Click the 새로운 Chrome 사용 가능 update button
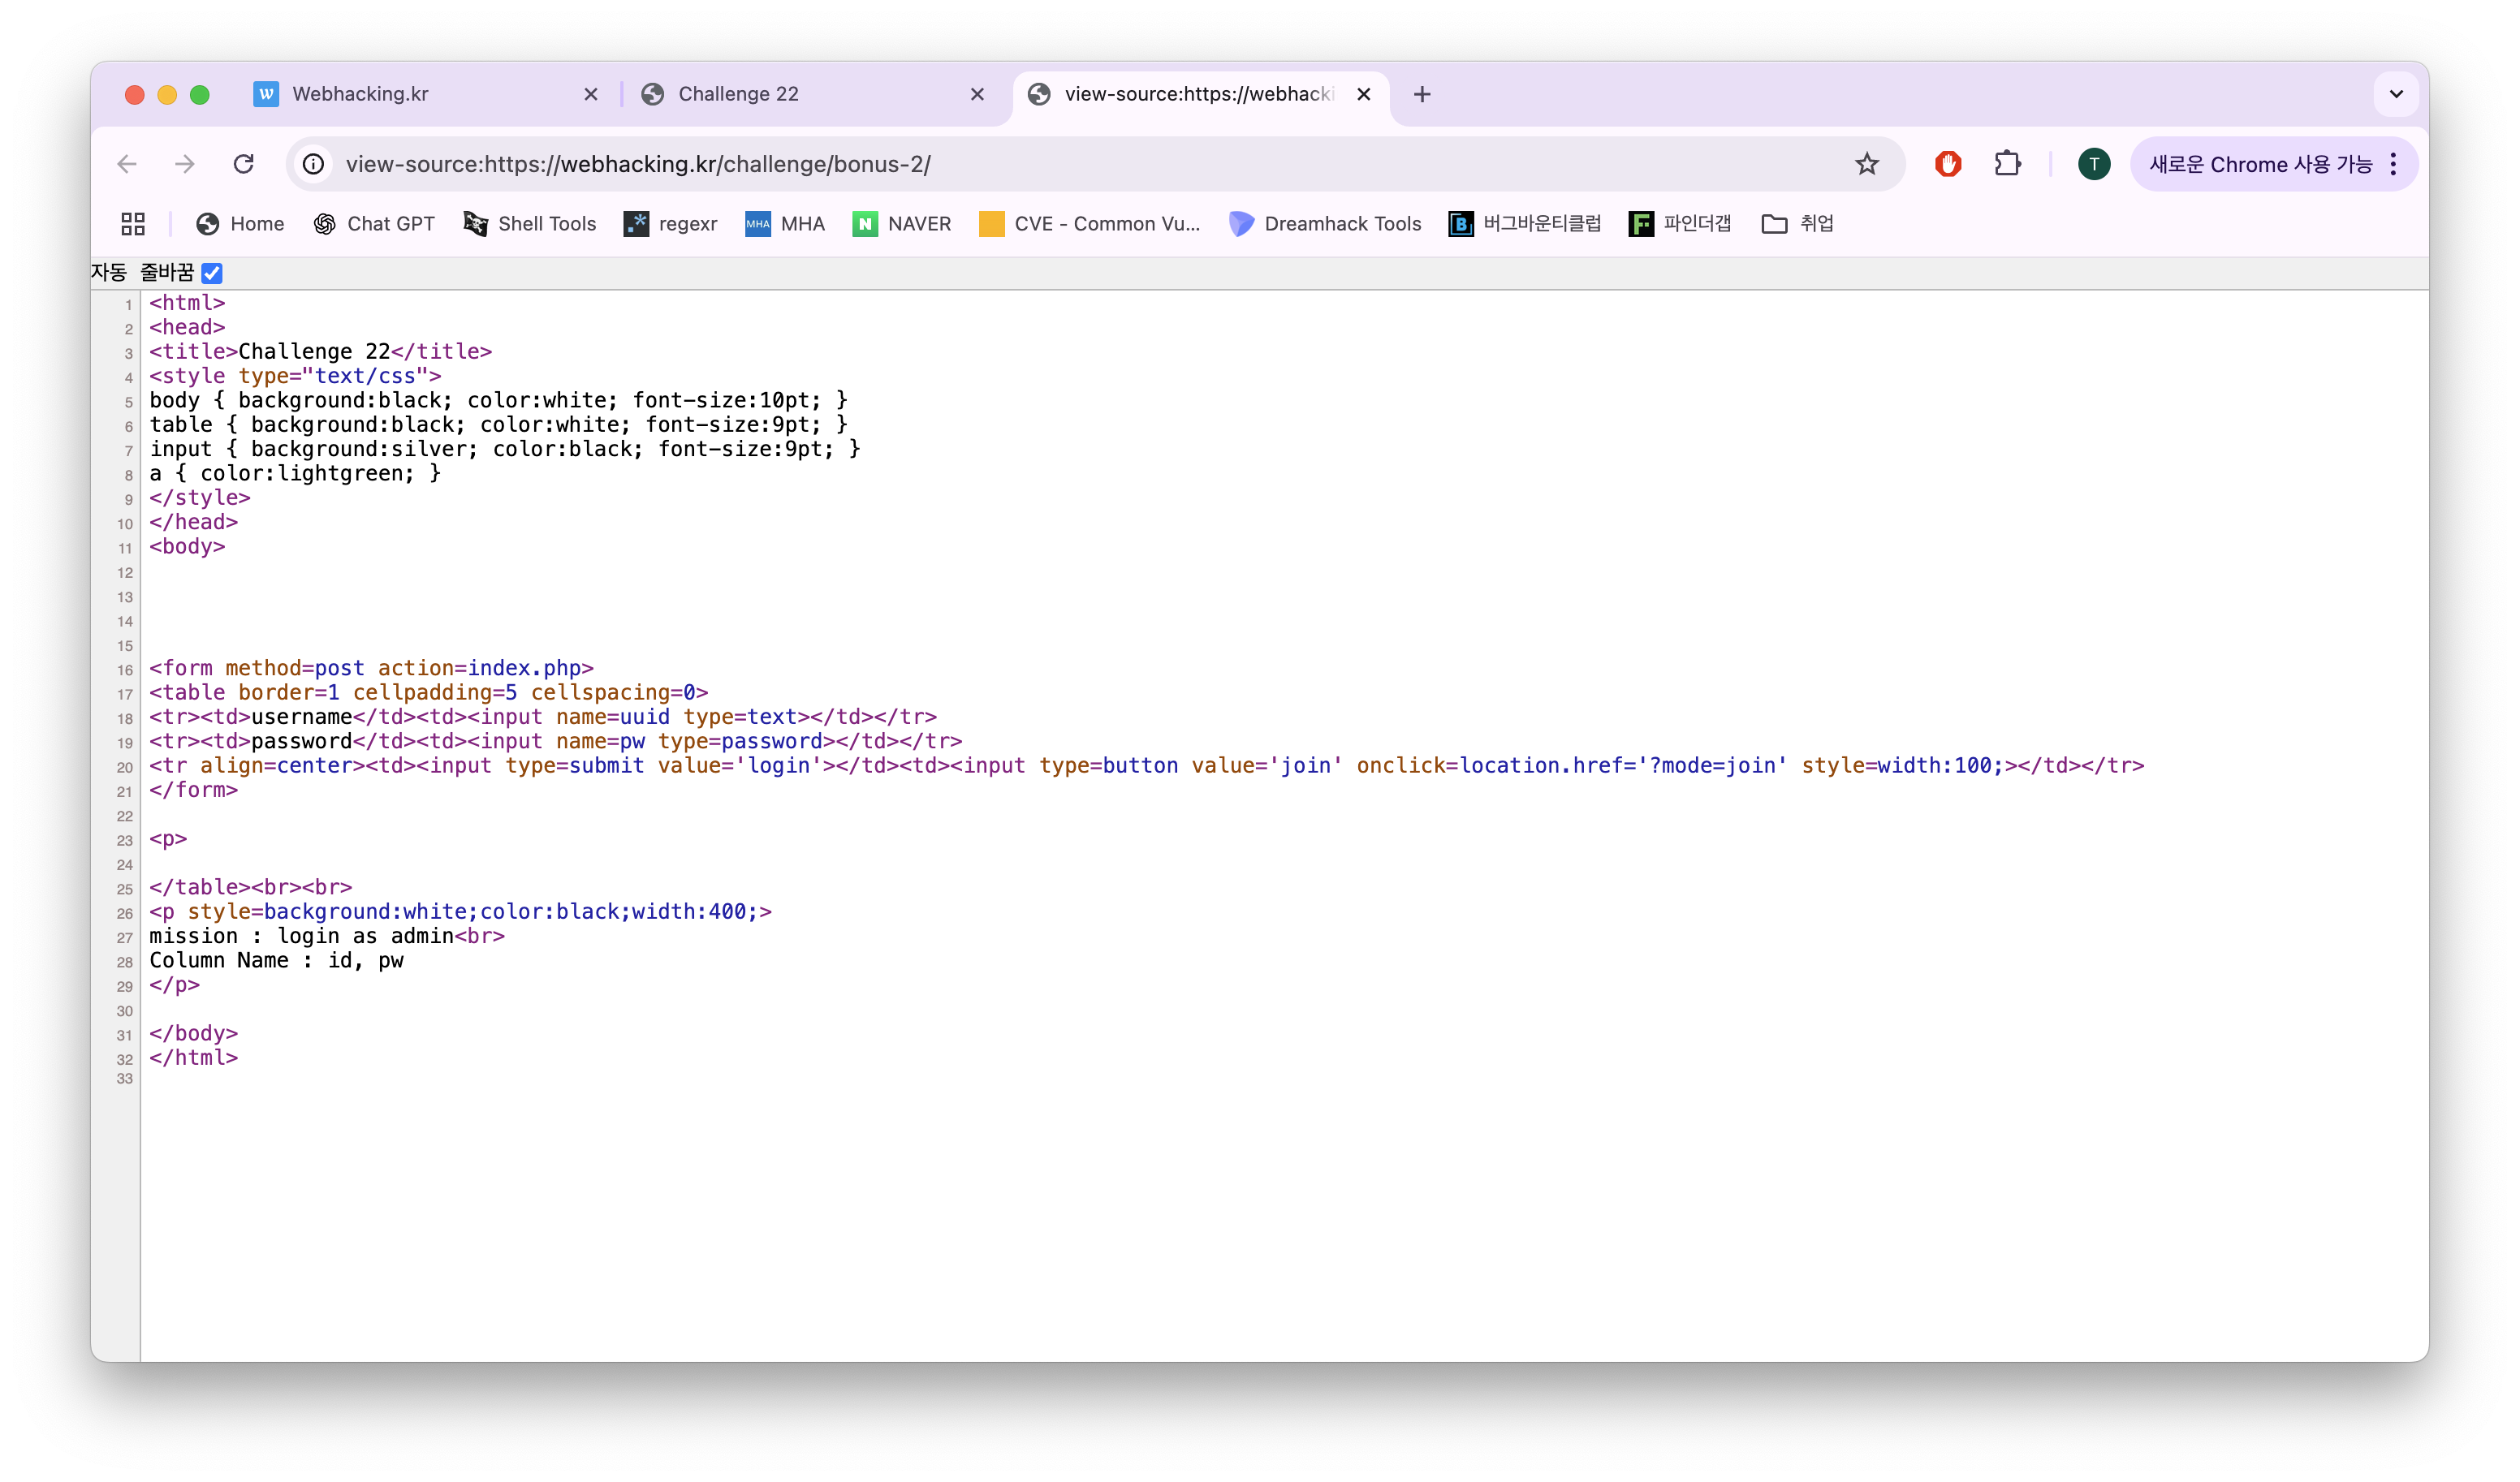Screen dimensions: 2520x1482 pos(2260,164)
